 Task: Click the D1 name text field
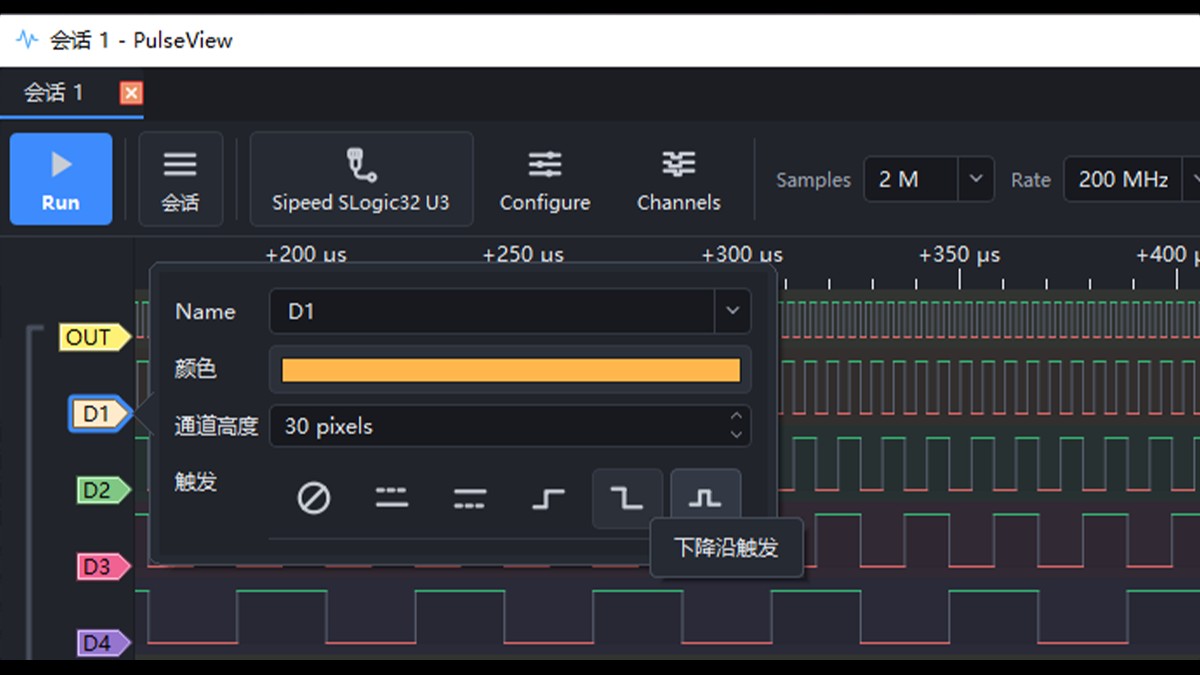point(492,311)
